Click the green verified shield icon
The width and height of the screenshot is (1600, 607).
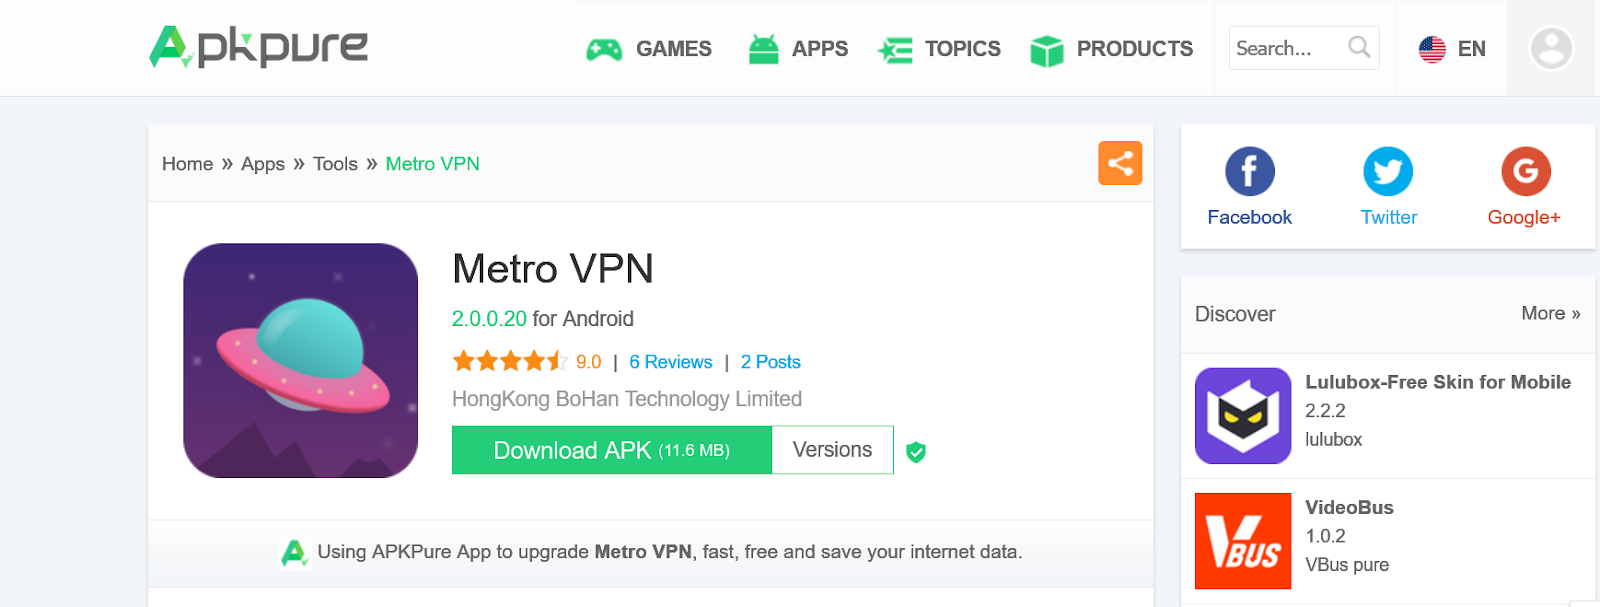click(x=916, y=452)
